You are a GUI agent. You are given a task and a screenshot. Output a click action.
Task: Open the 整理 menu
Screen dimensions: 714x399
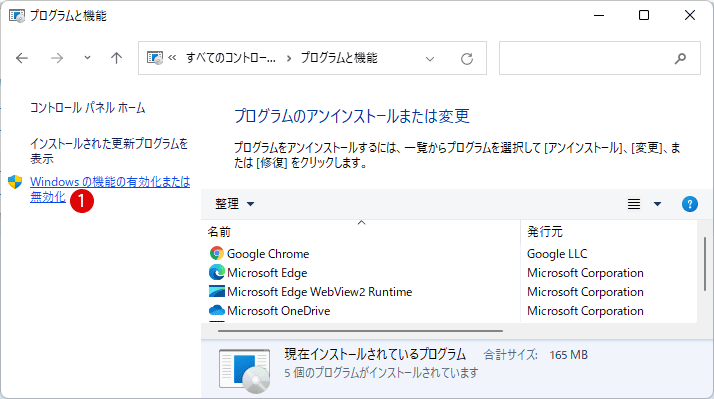click(235, 204)
